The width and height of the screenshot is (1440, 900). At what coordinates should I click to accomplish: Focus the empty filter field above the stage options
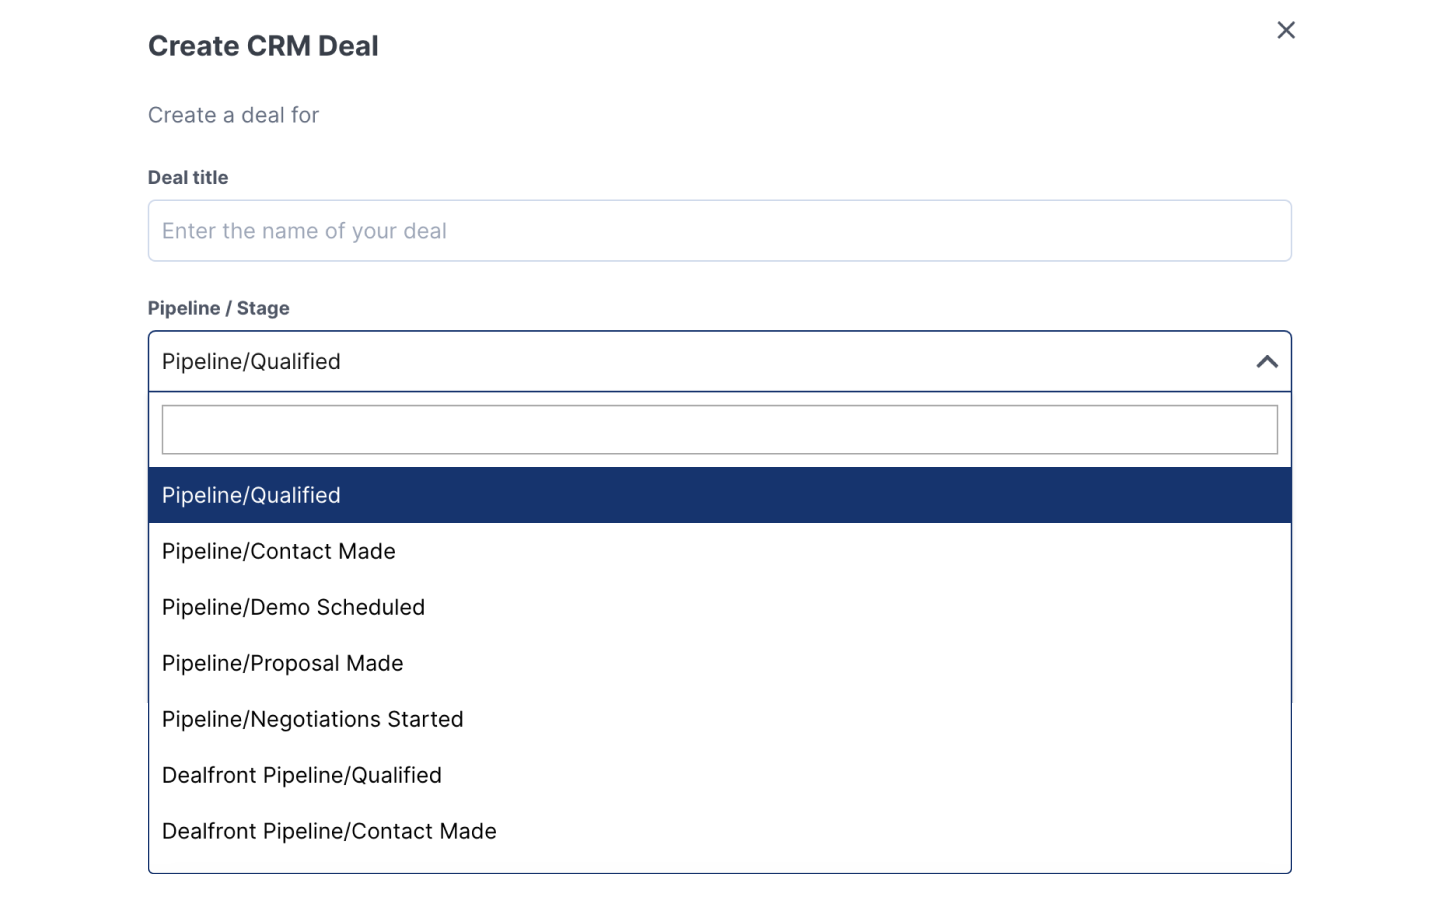click(719, 429)
